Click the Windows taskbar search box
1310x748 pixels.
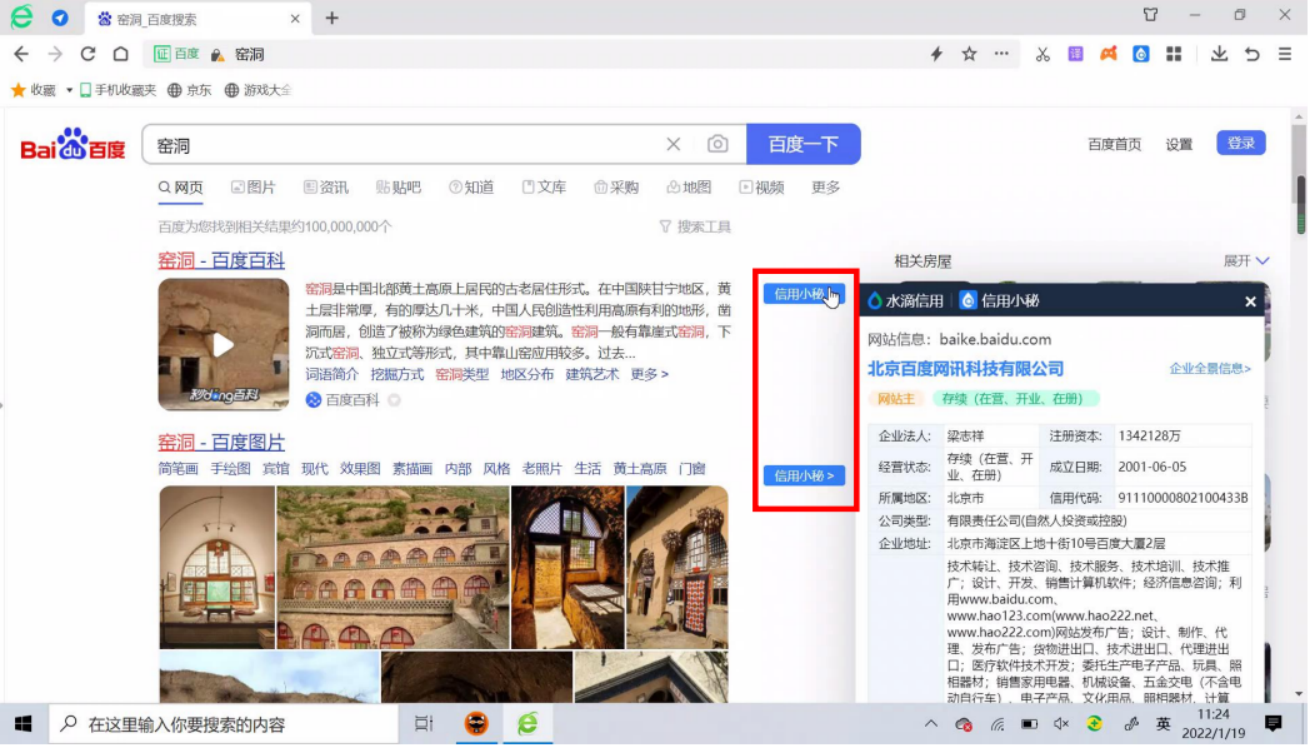(x=223, y=724)
